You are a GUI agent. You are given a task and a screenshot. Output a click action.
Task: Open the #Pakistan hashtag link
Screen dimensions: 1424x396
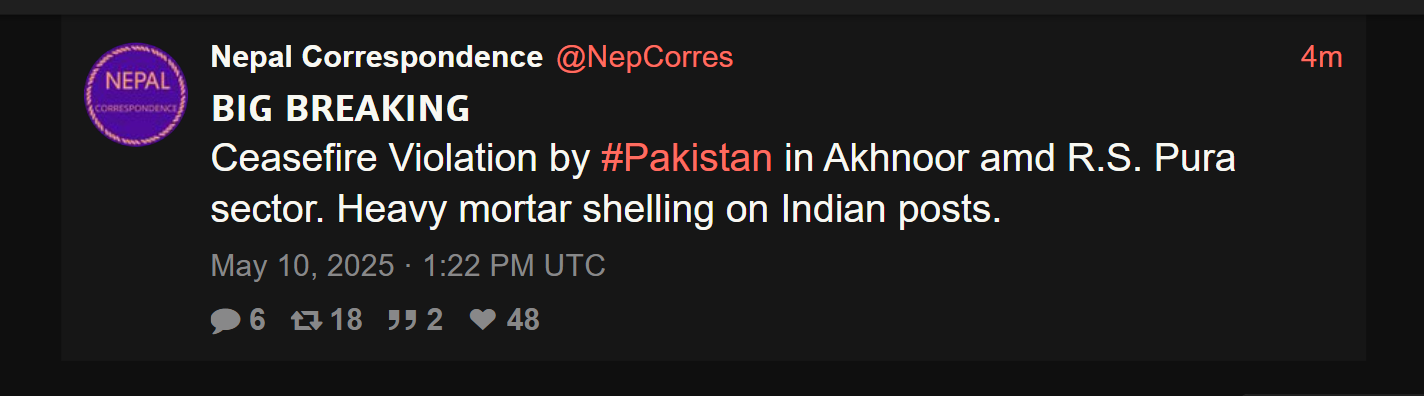(x=686, y=159)
